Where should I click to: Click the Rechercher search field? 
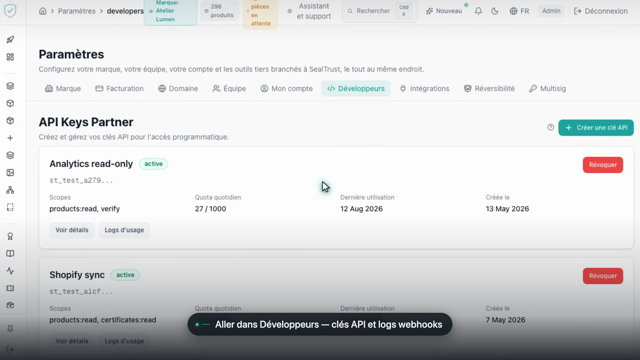click(x=380, y=11)
